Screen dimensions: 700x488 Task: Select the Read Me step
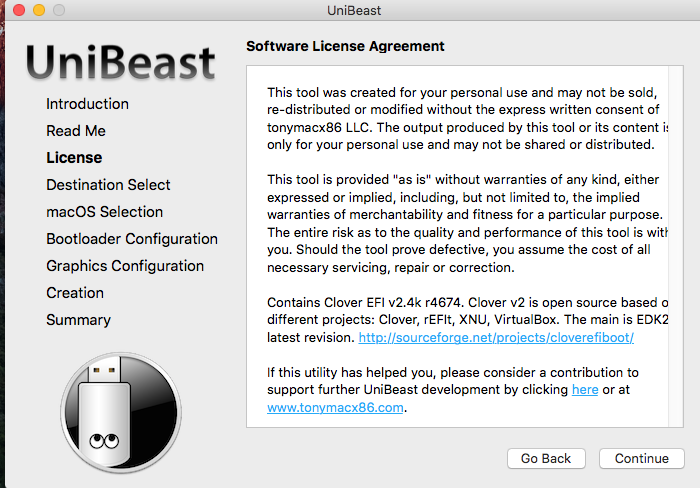[76, 131]
